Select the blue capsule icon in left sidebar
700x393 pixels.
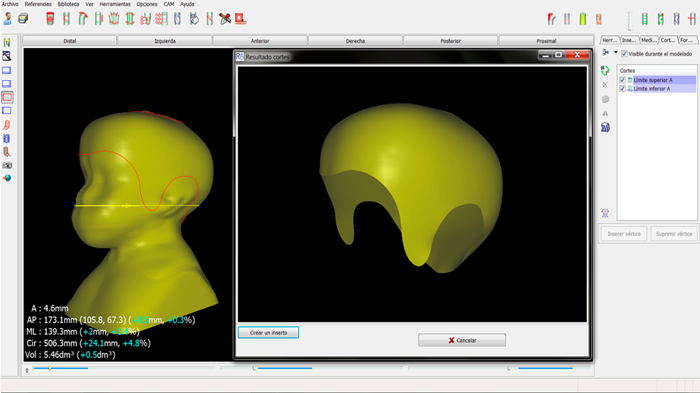tap(7, 138)
